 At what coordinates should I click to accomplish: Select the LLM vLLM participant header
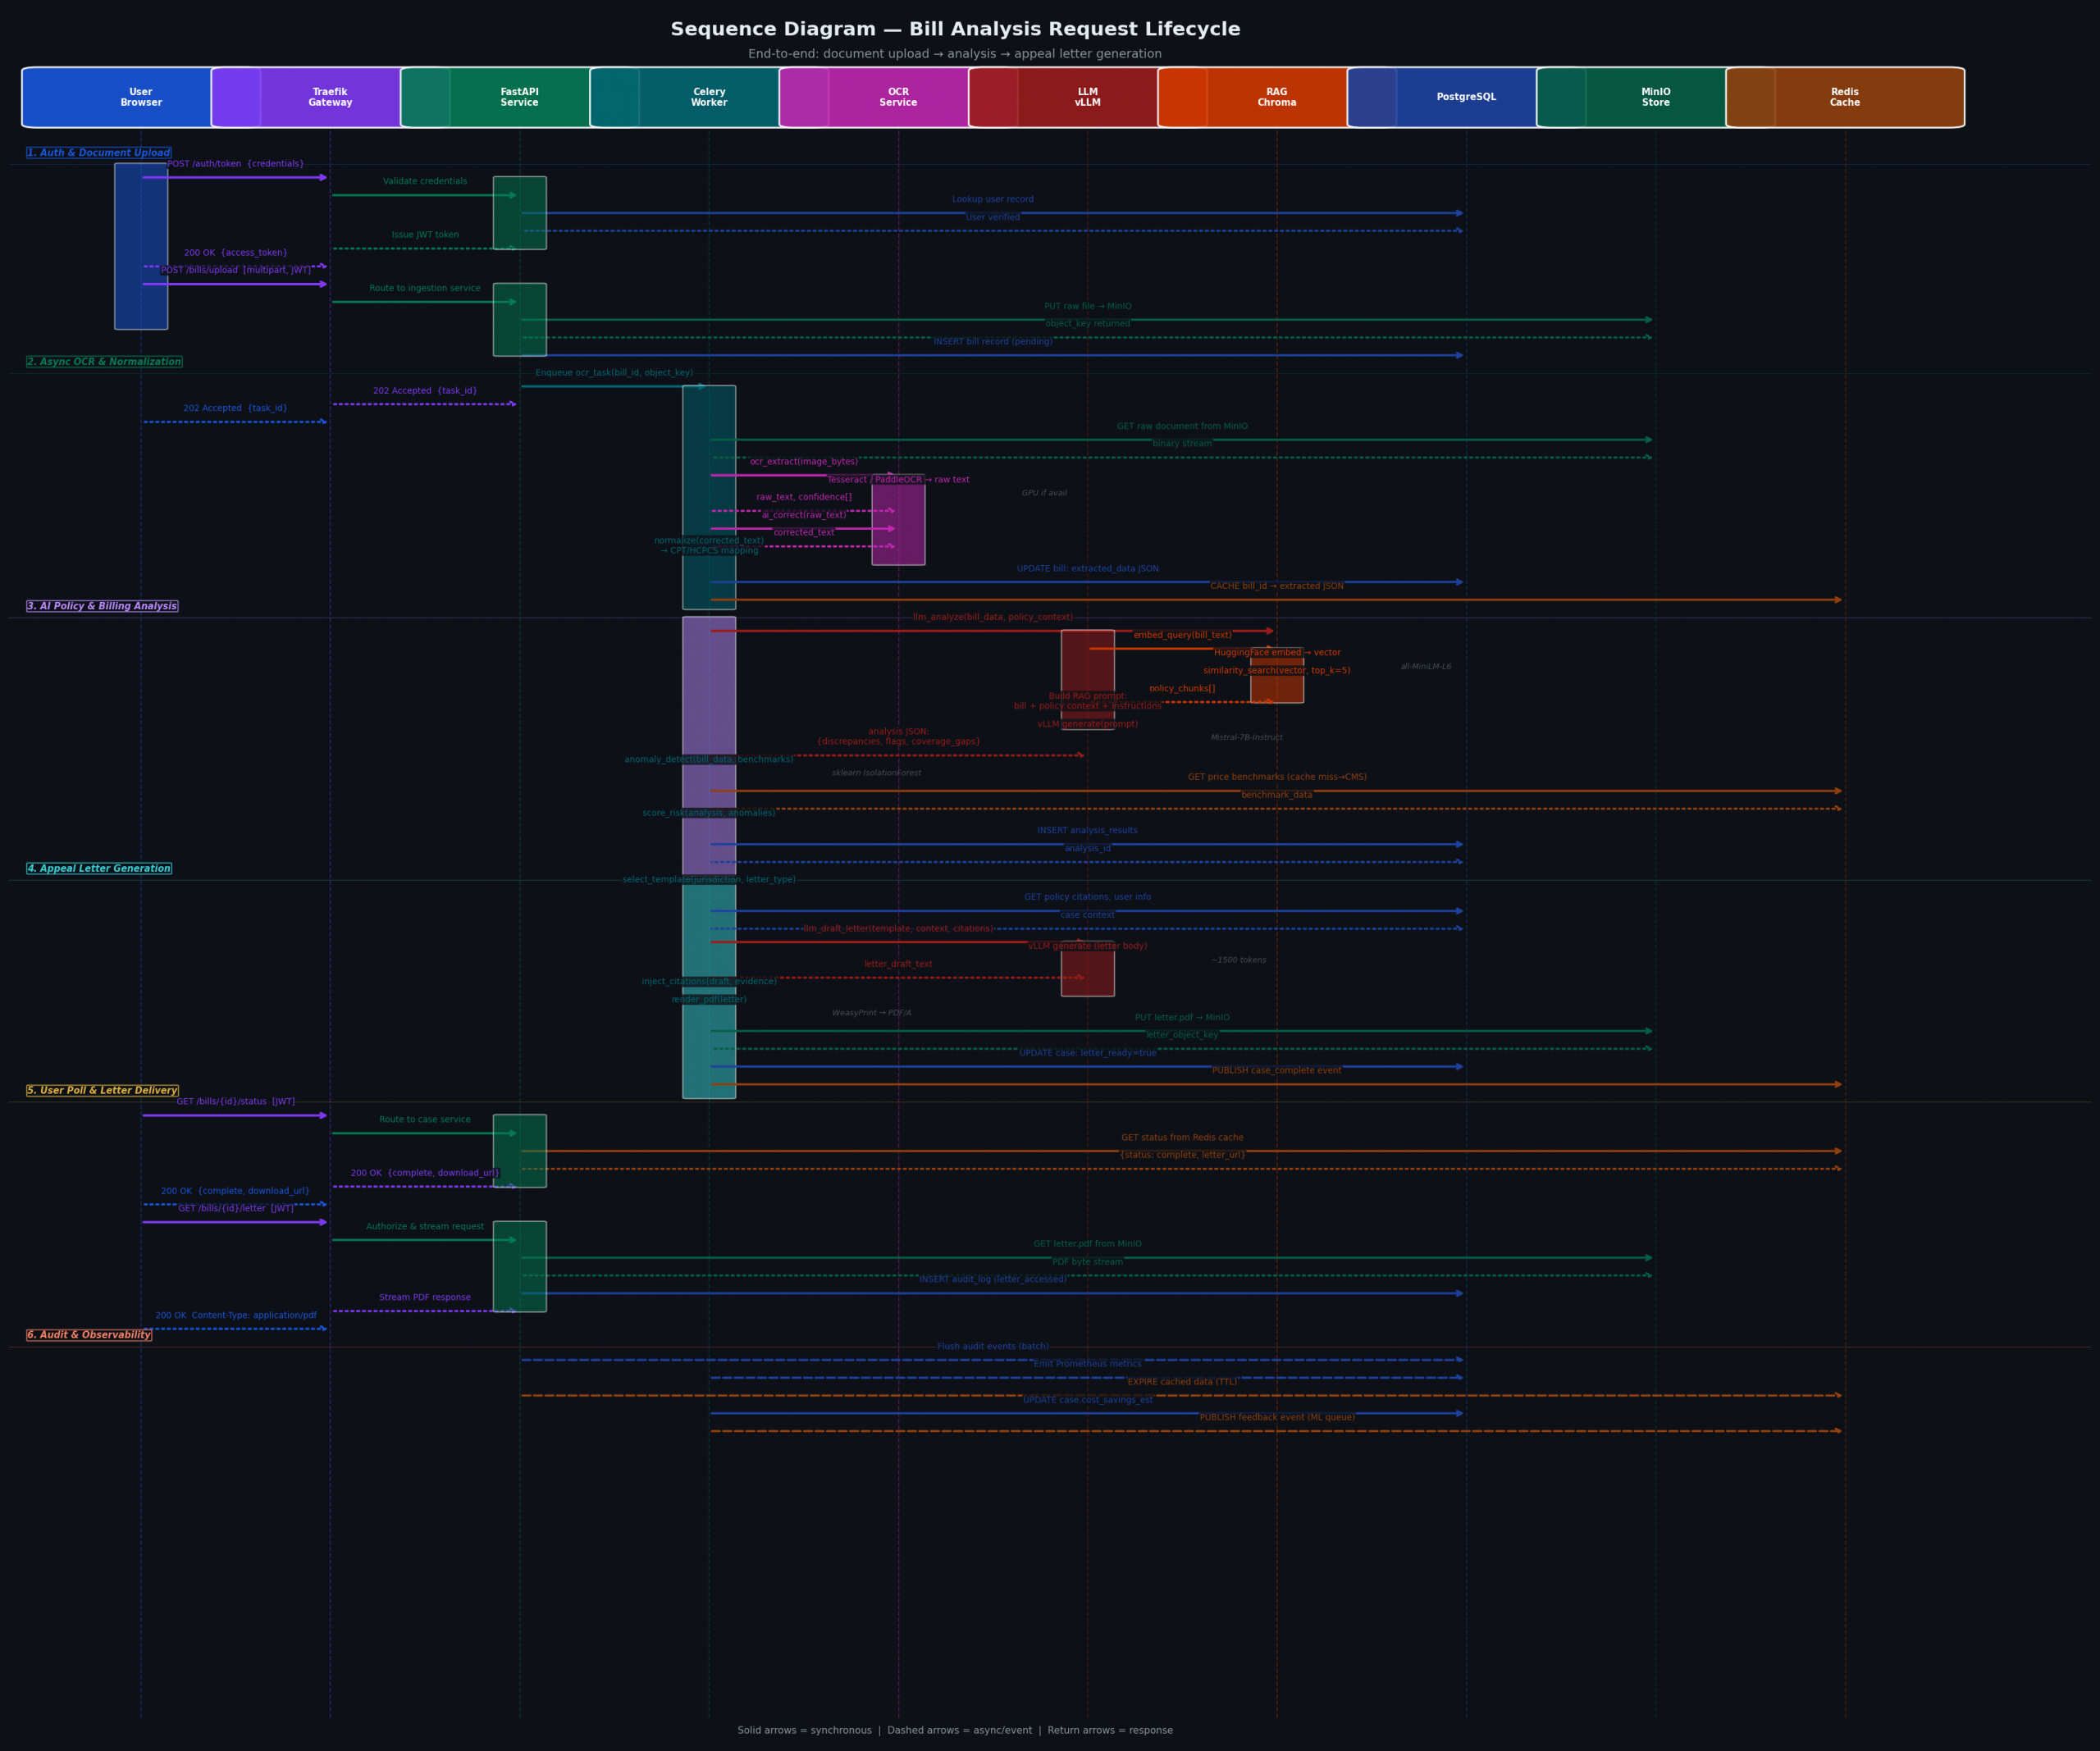pyautogui.click(x=1087, y=97)
